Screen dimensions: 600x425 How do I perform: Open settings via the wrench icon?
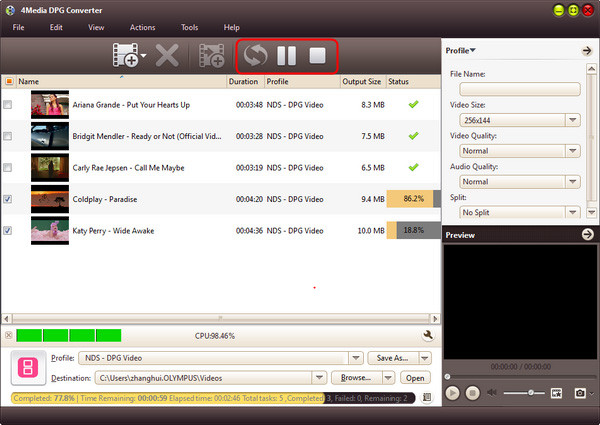427,335
